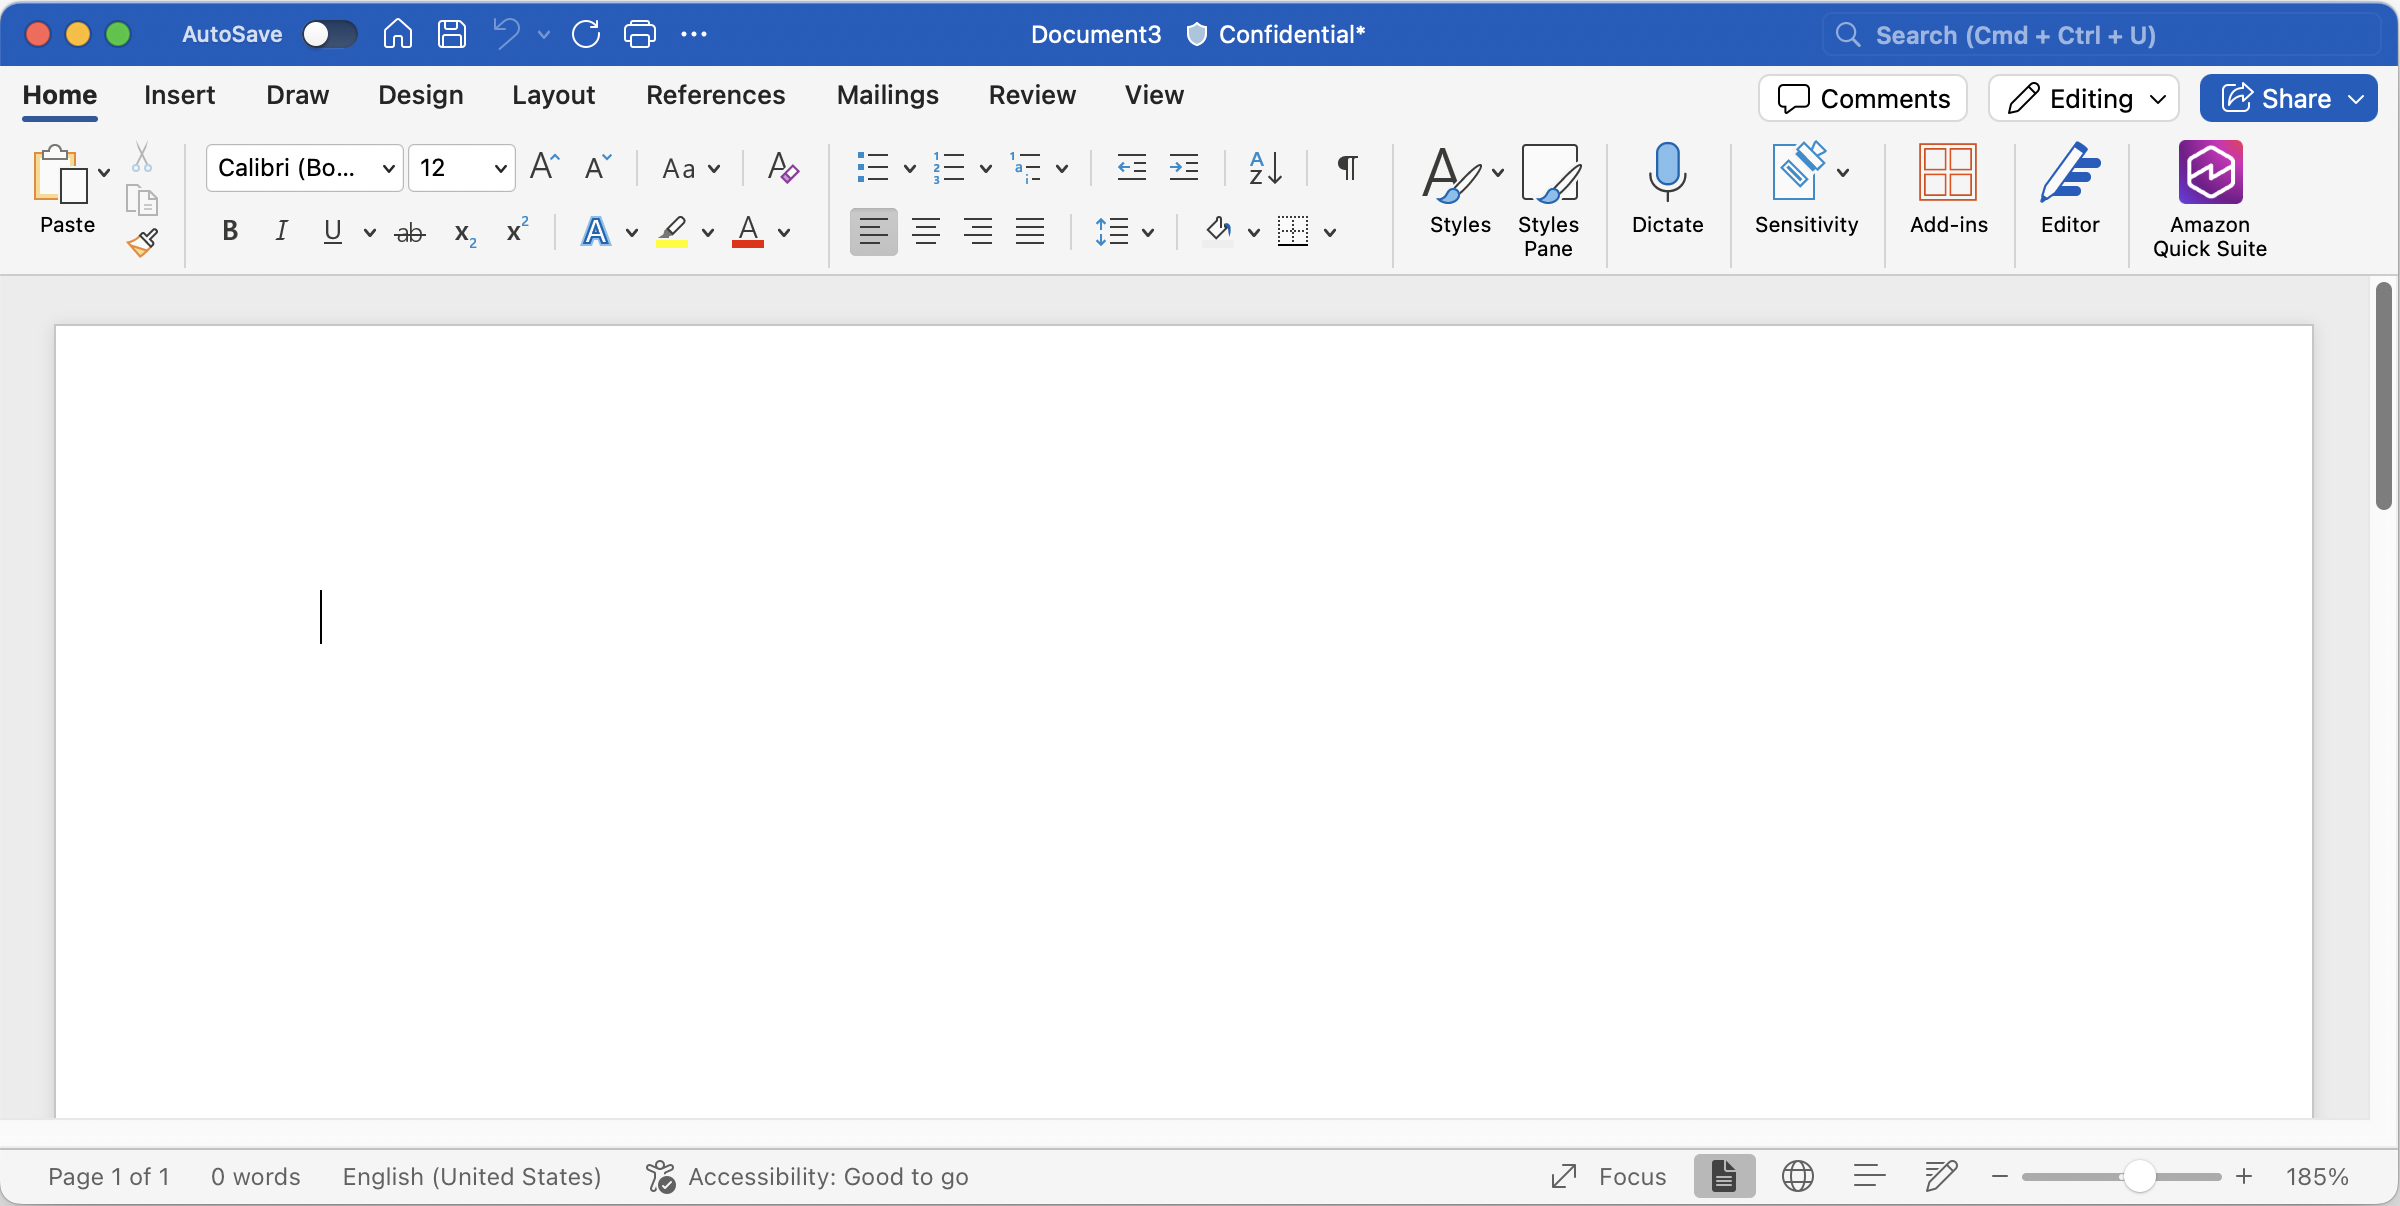Toggle Bold formatting
The image size is (2400, 1206).
pyautogui.click(x=230, y=232)
